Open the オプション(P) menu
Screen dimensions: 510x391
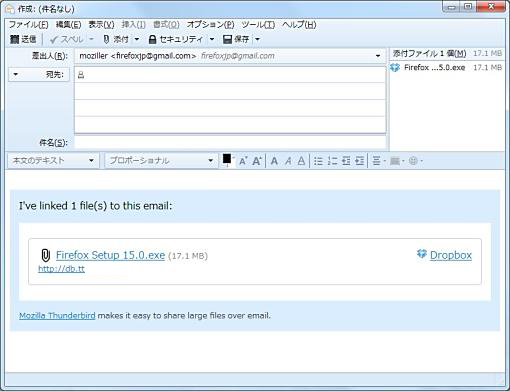point(211,24)
